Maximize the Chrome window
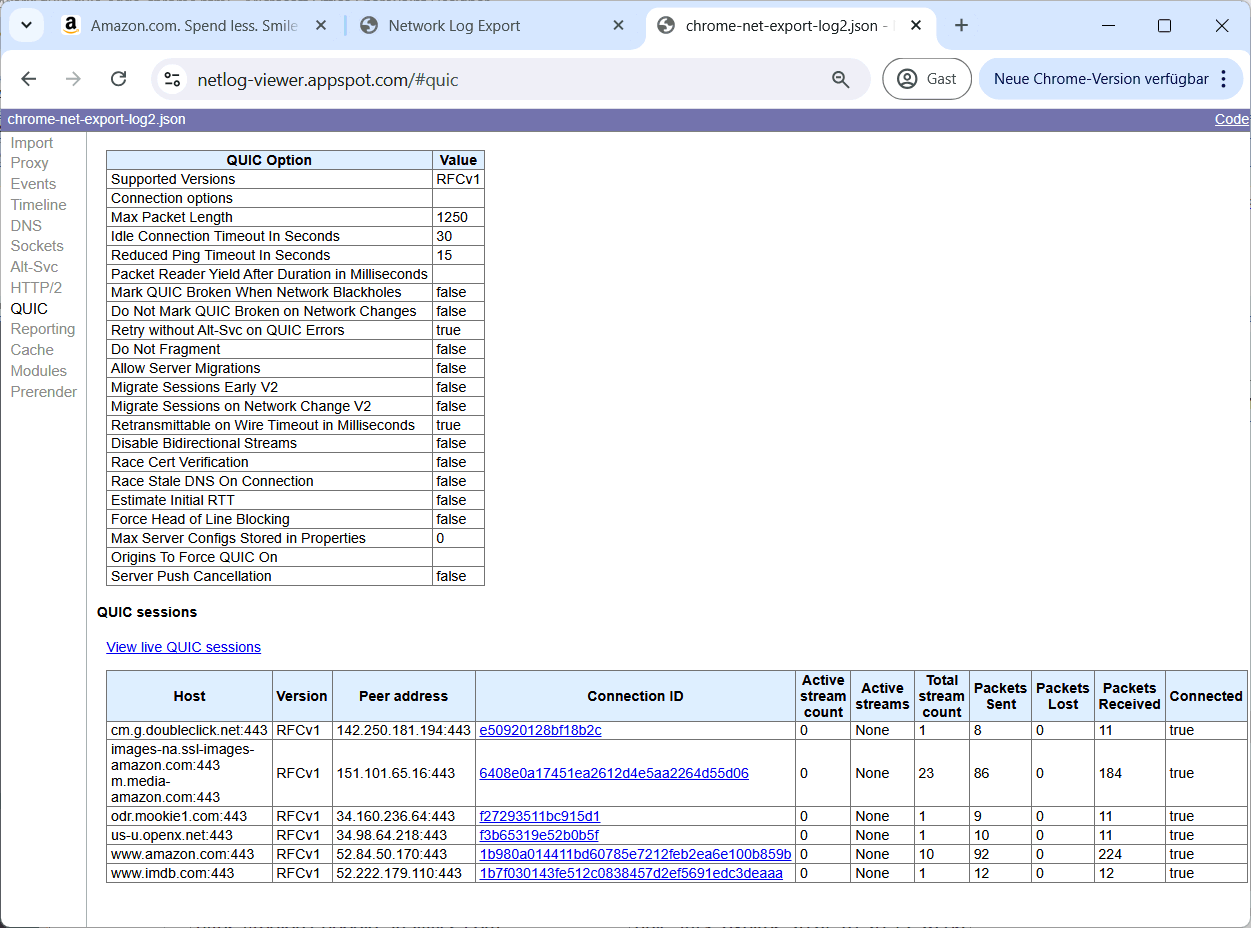The image size is (1251, 928). coord(1164,26)
